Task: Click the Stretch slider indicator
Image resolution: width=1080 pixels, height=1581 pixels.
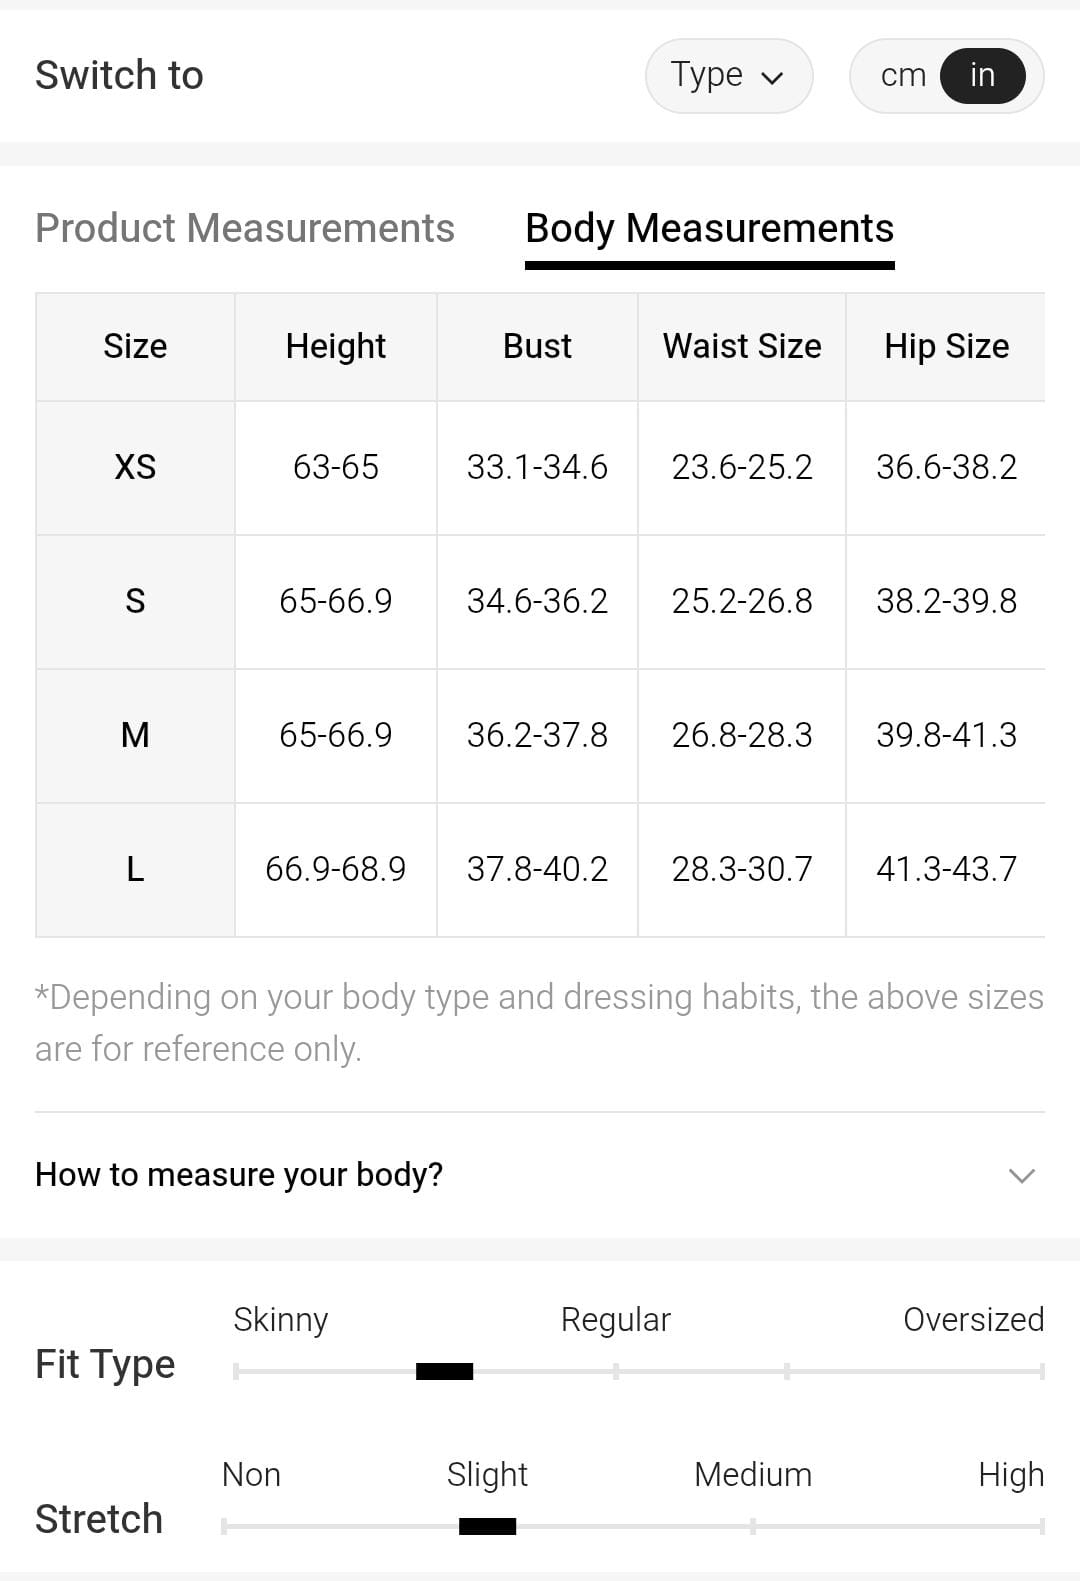Action: click(487, 1526)
